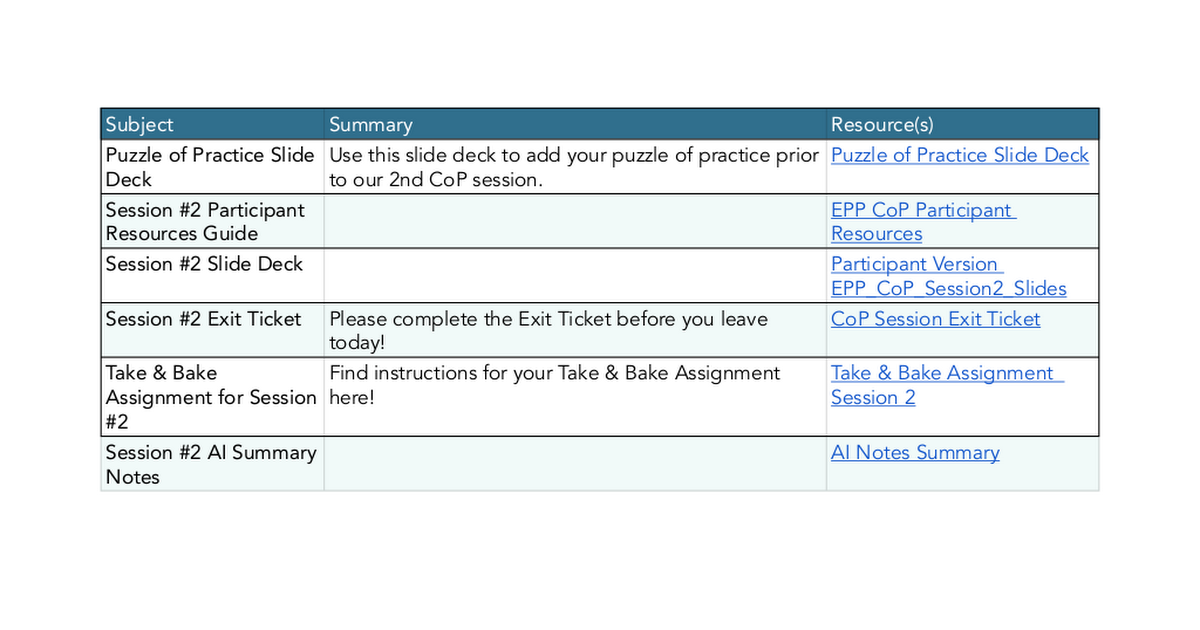
Task: Select the Session #2 Participant Resources Guide cell
Action: pos(205,221)
